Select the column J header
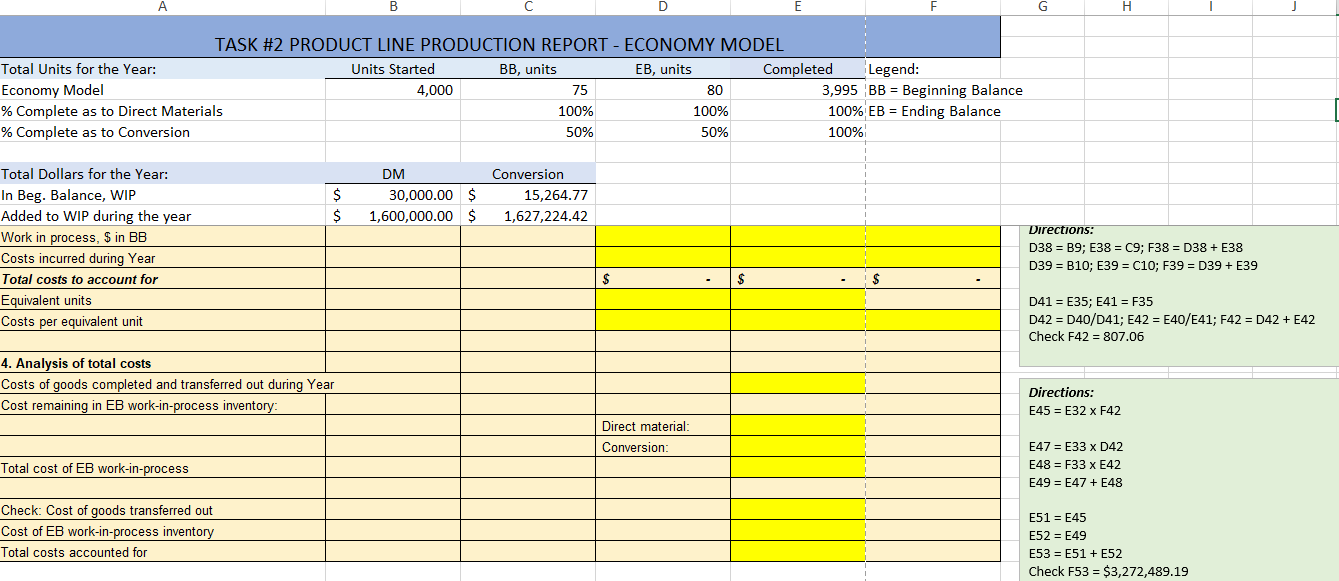 point(1294,7)
